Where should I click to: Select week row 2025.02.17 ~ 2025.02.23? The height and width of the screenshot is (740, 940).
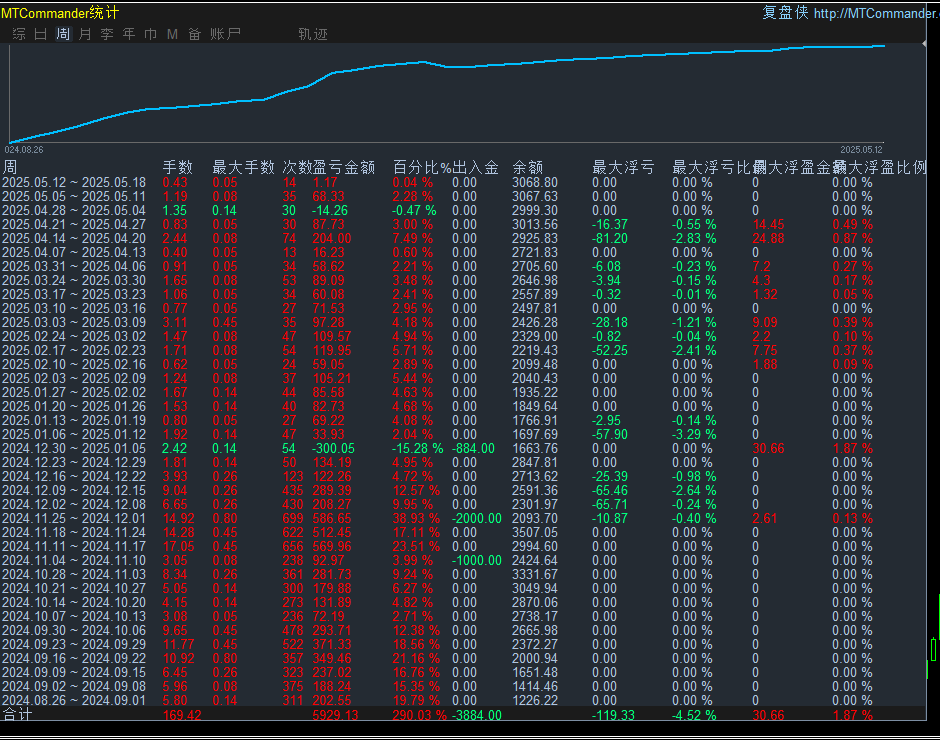[463, 350]
